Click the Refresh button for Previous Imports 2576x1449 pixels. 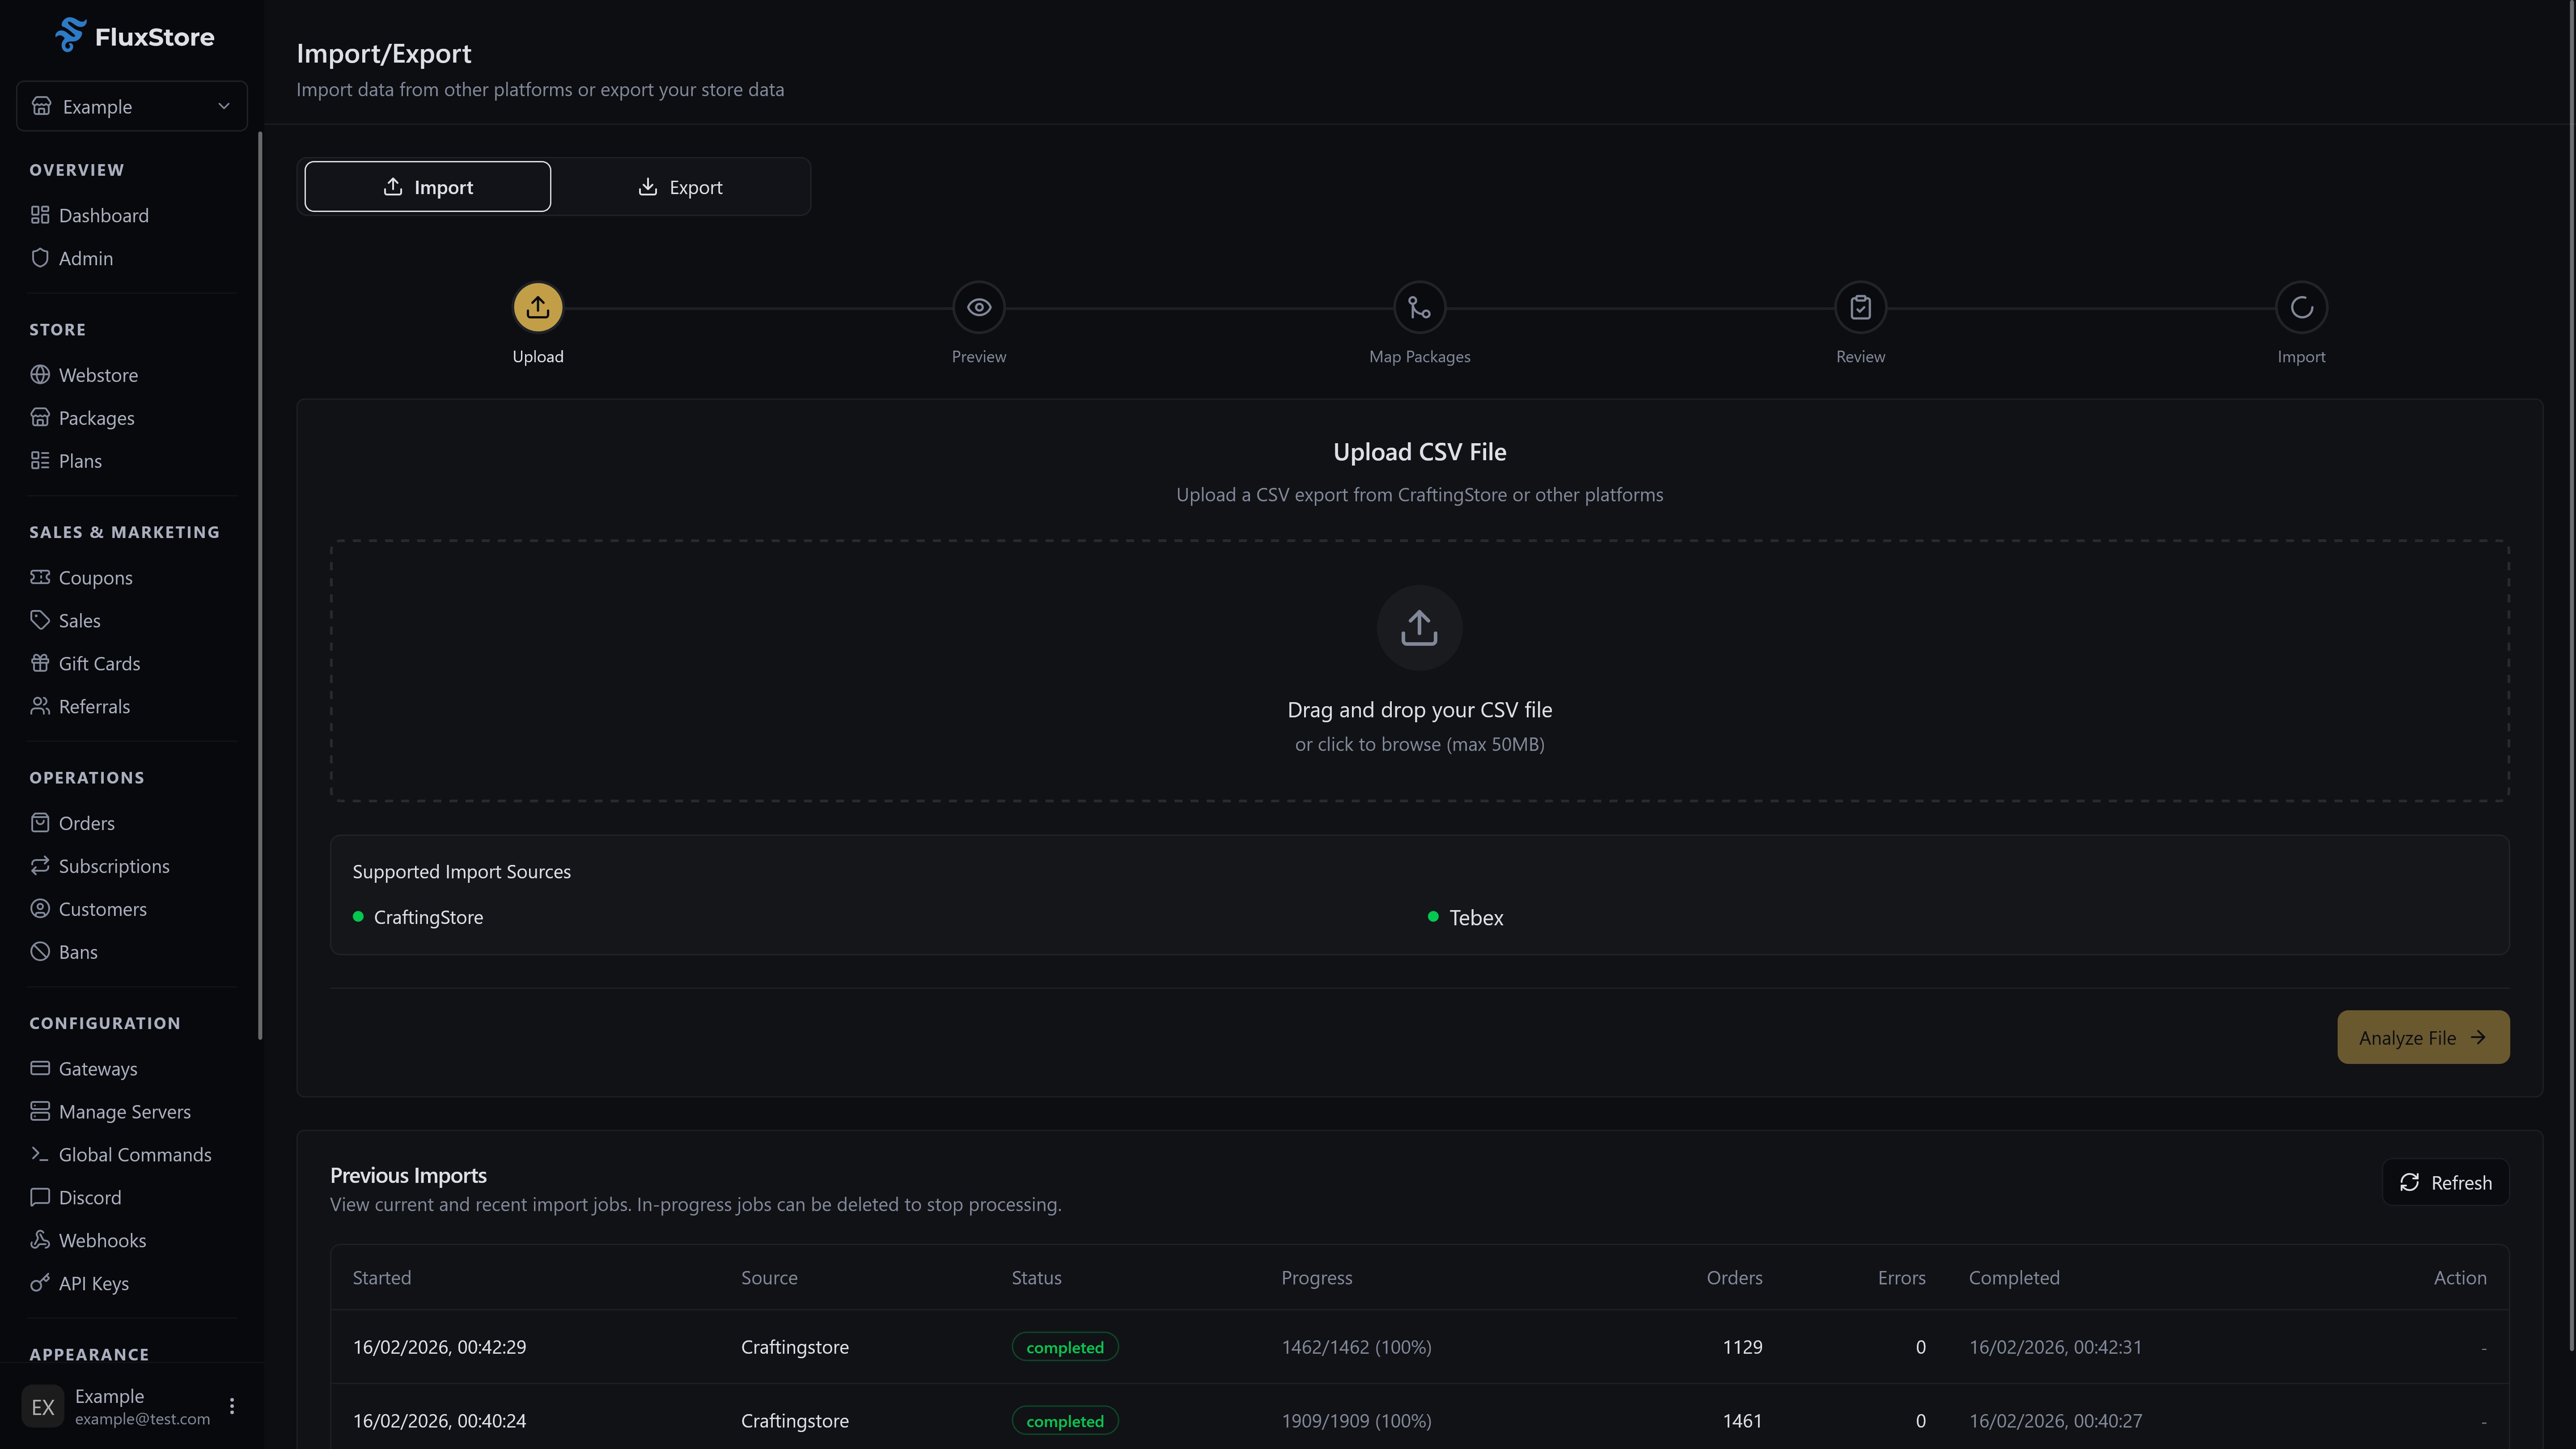[2446, 1182]
